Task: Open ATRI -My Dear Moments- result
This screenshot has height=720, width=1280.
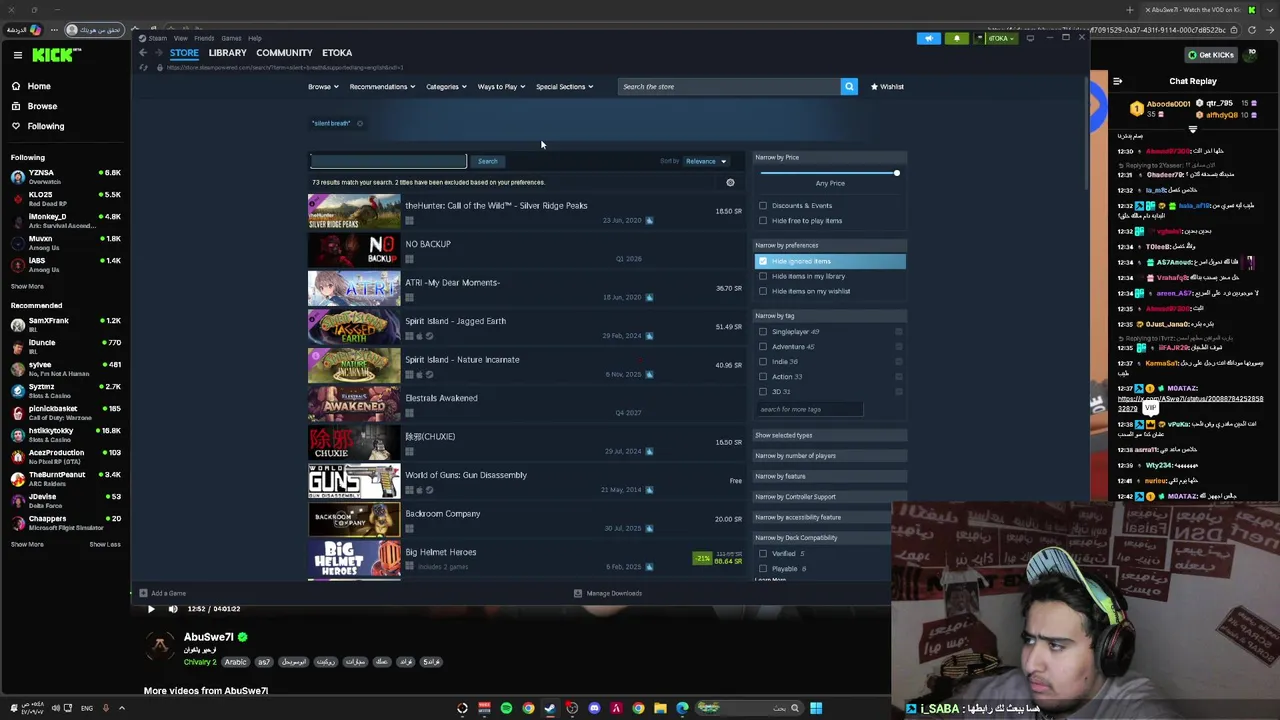Action: [x=526, y=289]
